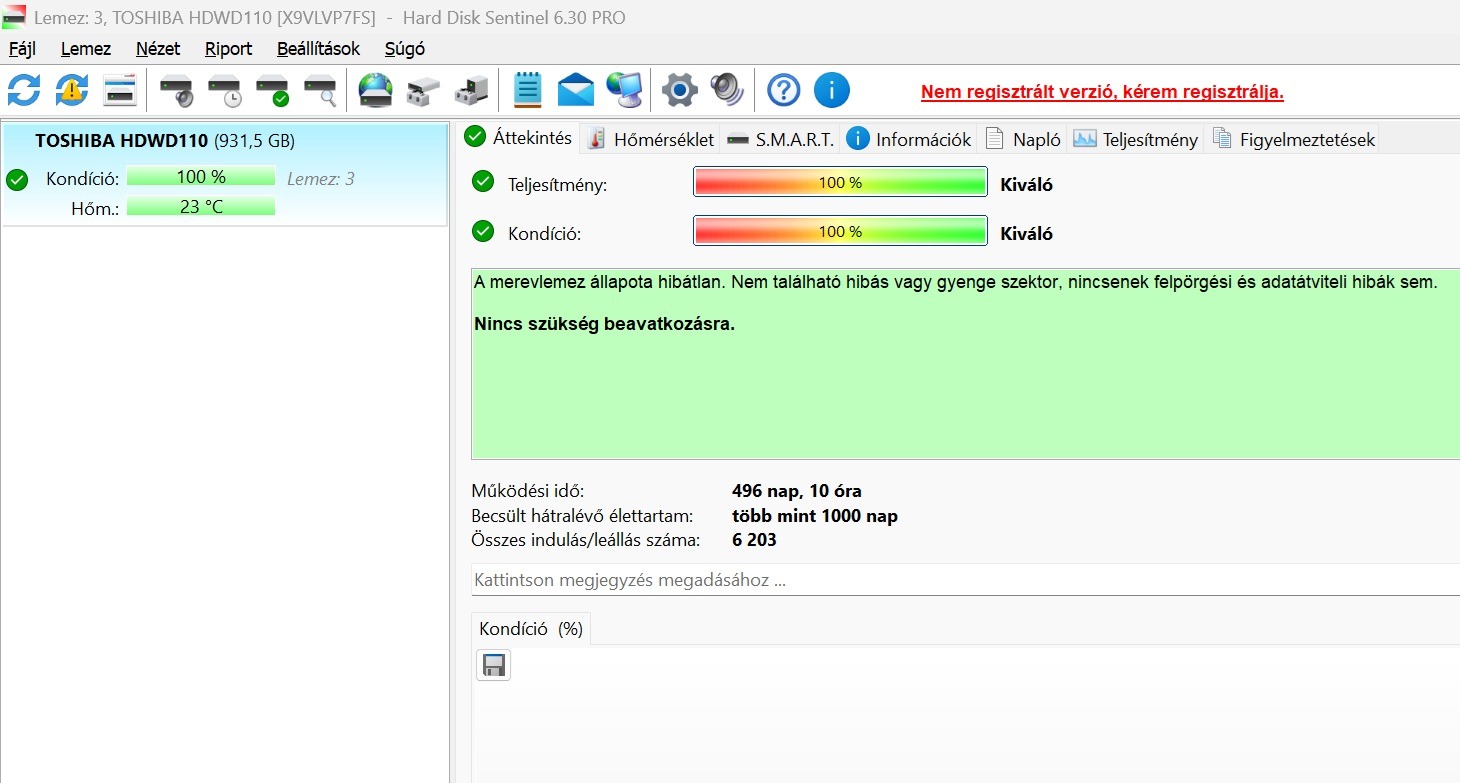Click the Kondíció 100 % bar in overview
This screenshot has width=1460, height=783.
(x=840, y=231)
